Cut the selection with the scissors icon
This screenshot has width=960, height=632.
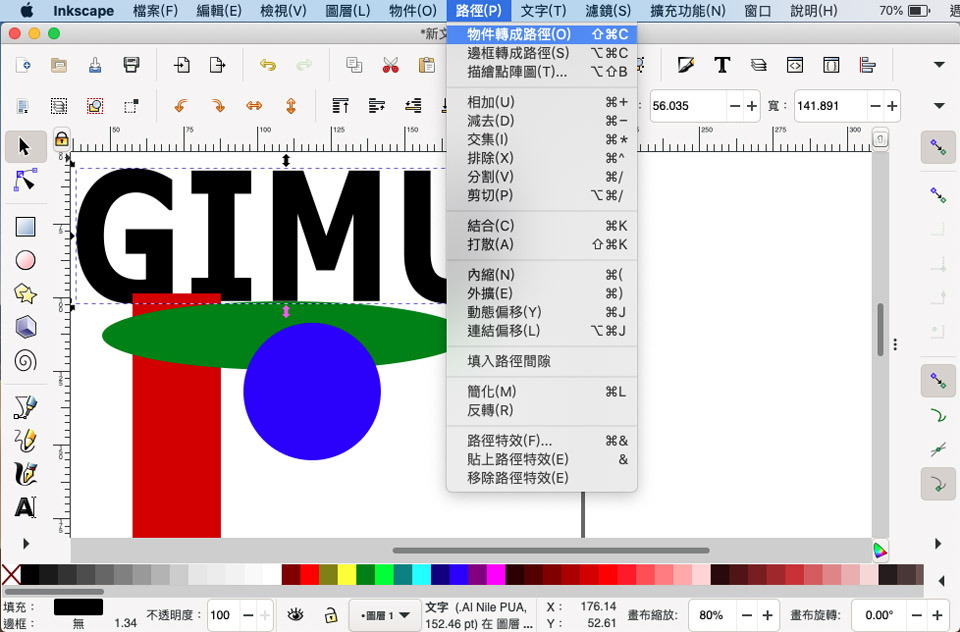[x=390, y=65]
